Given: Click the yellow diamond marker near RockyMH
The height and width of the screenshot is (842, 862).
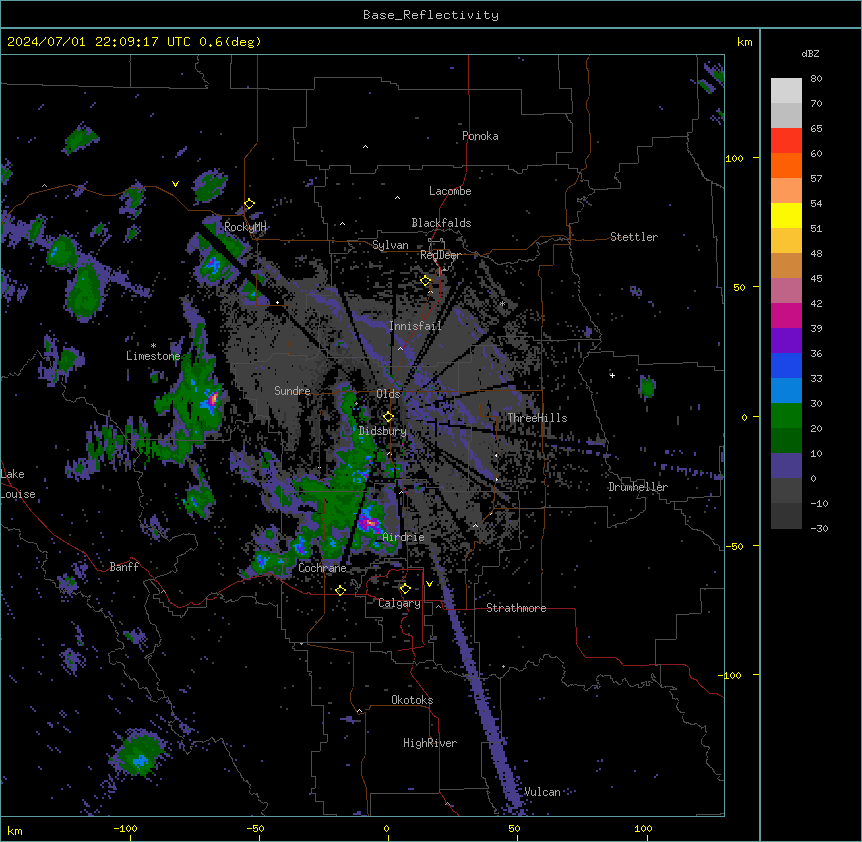Looking at the screenshot, I should point(249,204).
